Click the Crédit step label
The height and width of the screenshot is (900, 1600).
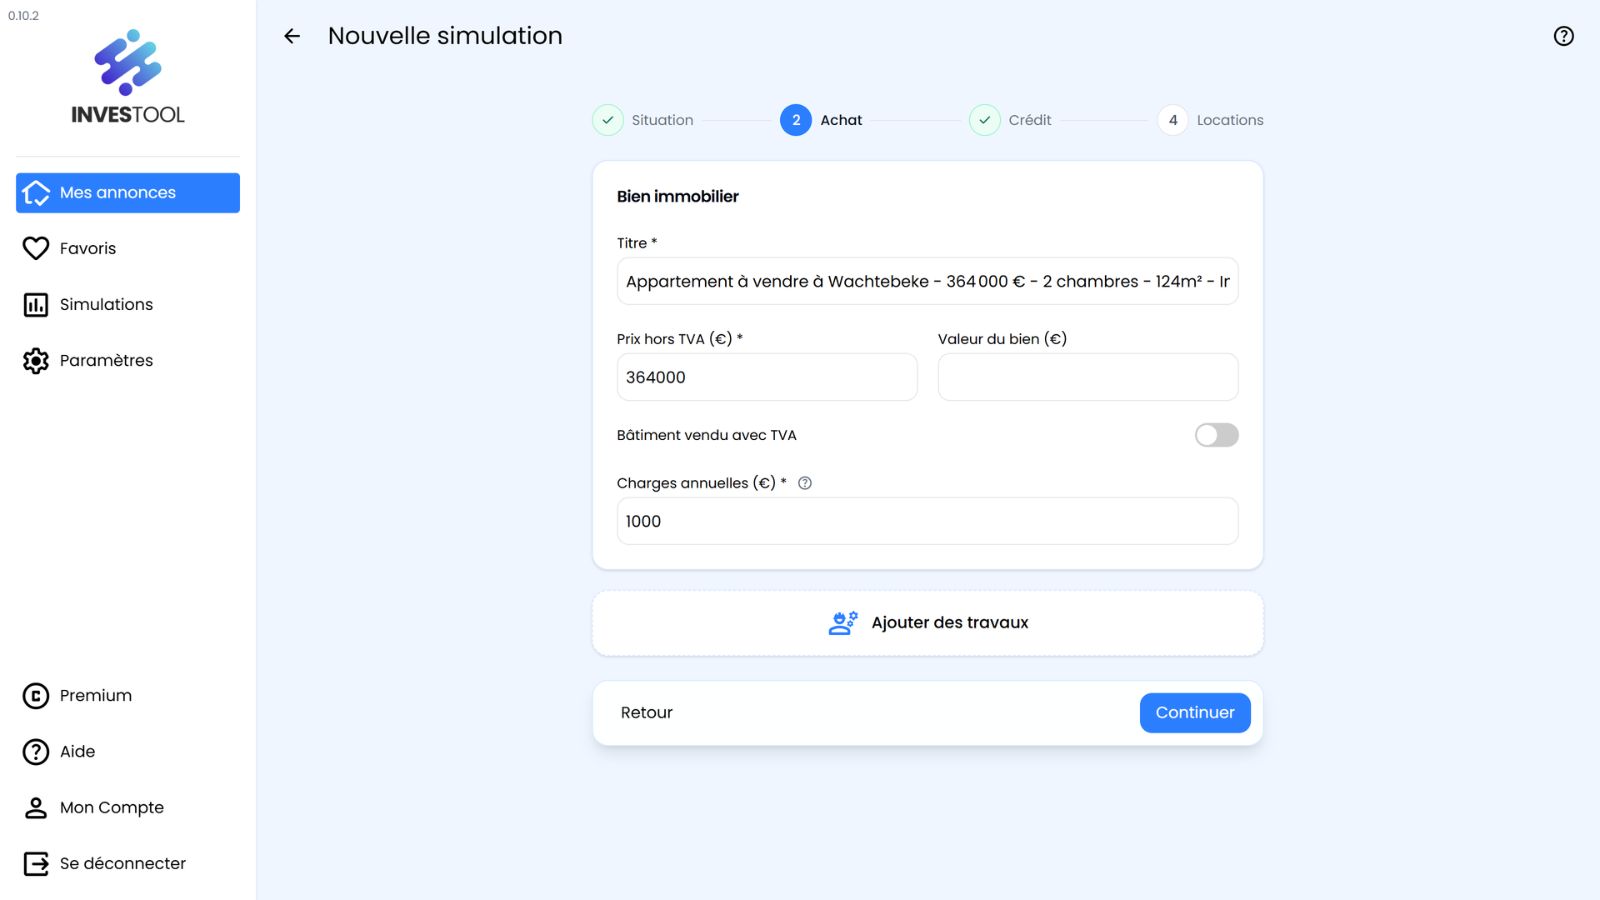click(1030, 120)
